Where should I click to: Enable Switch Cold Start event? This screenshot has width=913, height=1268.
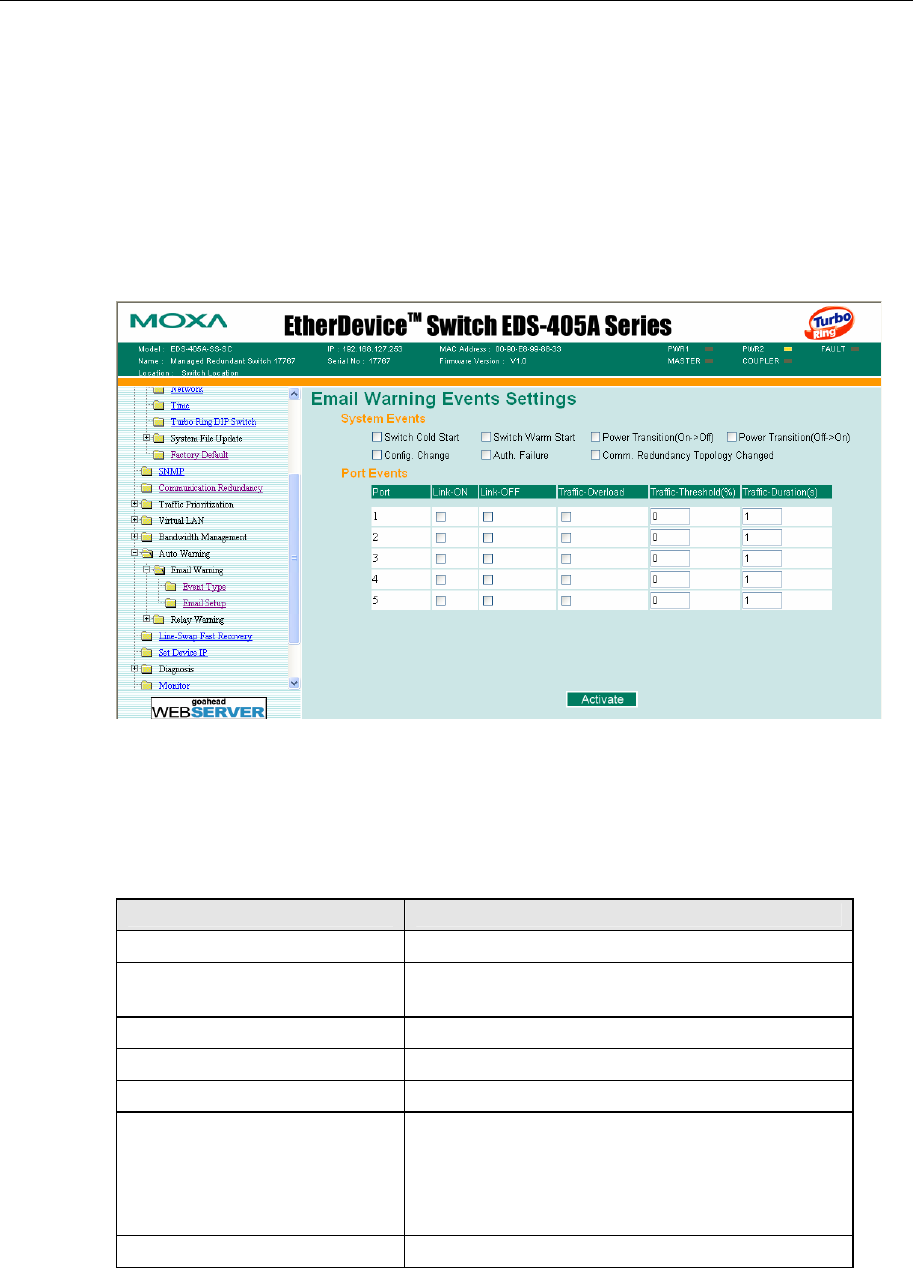[x=377, y=438]
